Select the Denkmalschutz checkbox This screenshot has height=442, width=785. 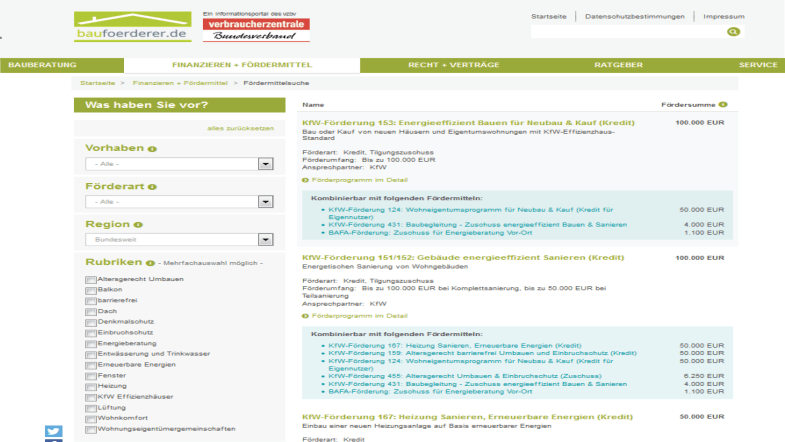point(91,322)
